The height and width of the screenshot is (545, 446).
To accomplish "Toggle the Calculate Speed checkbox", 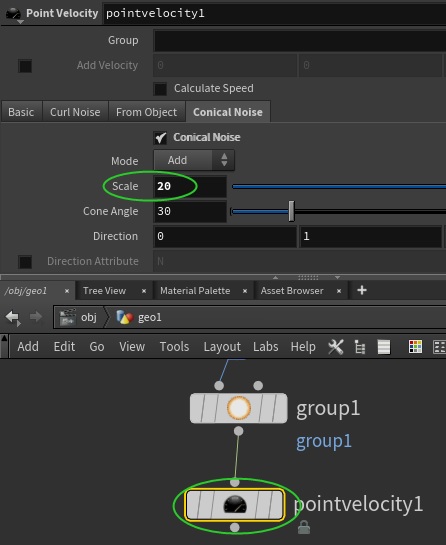I will click(x=160, y=89).
